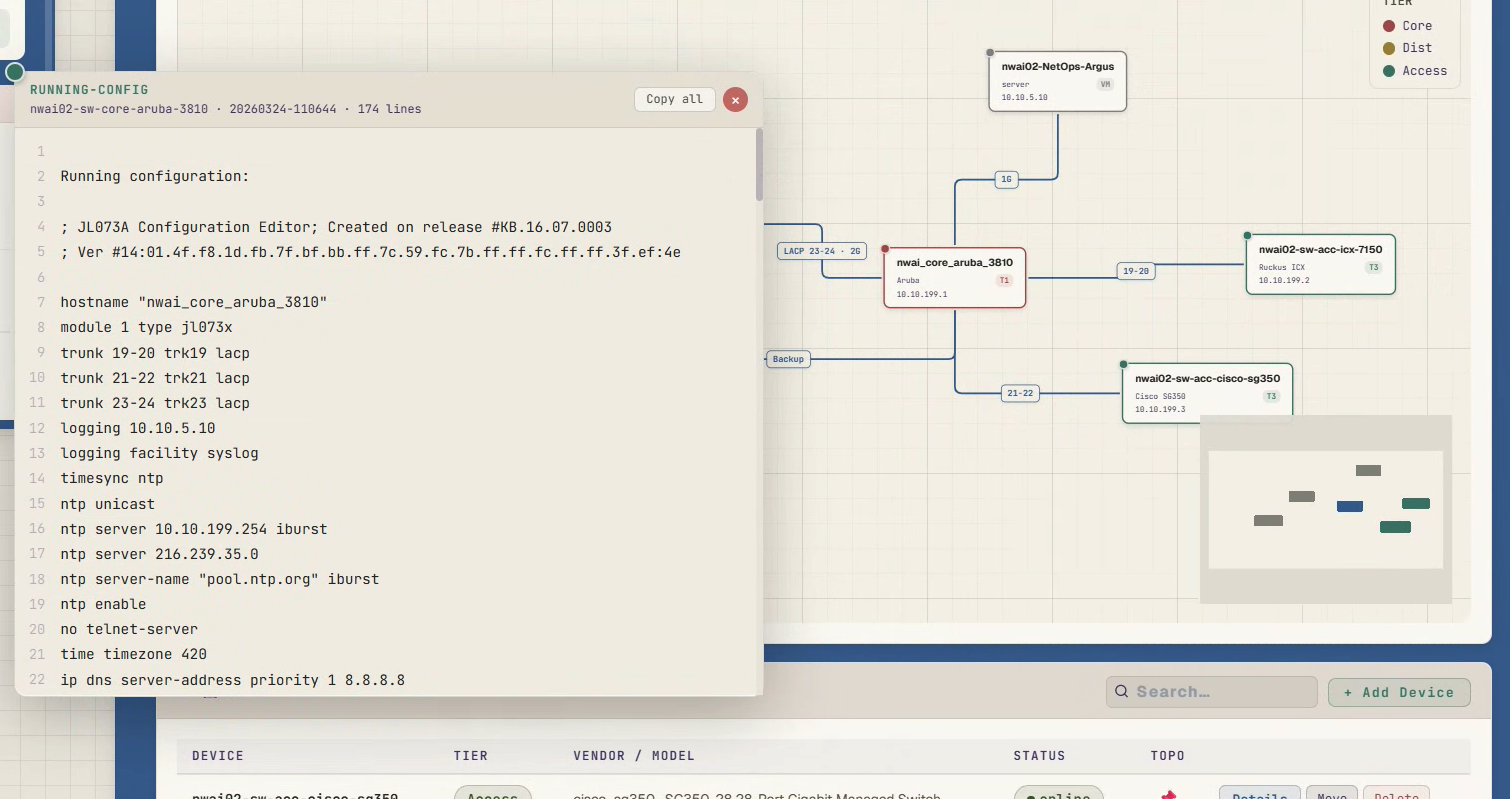The image size is (1510, 799).
Task: Click config line 'time timezone 420'
Action: coord(133,654)
